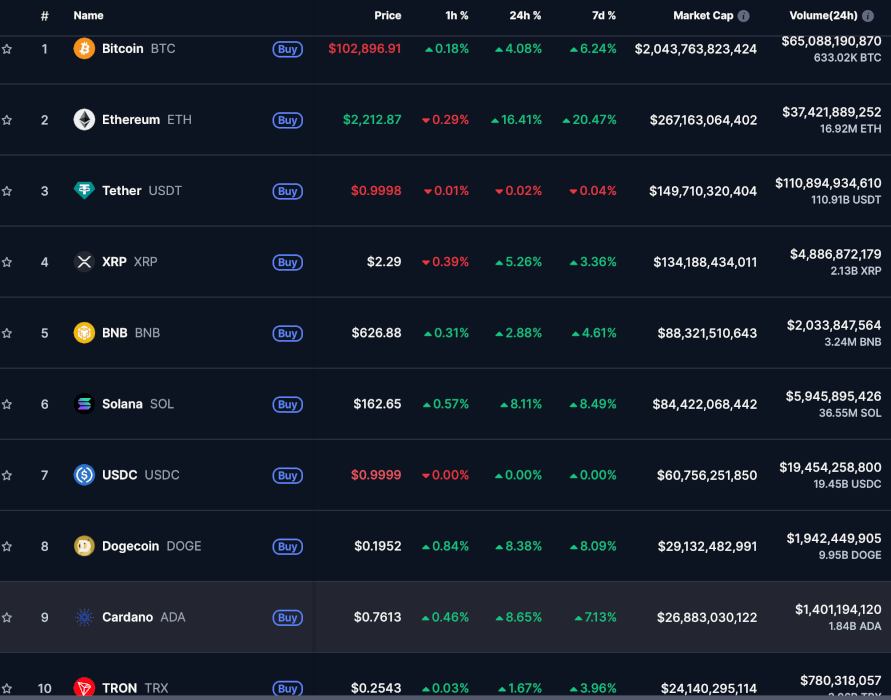
Task: Click the USDC coin logo
Action: pyautogui.click(x=84, y=475)
